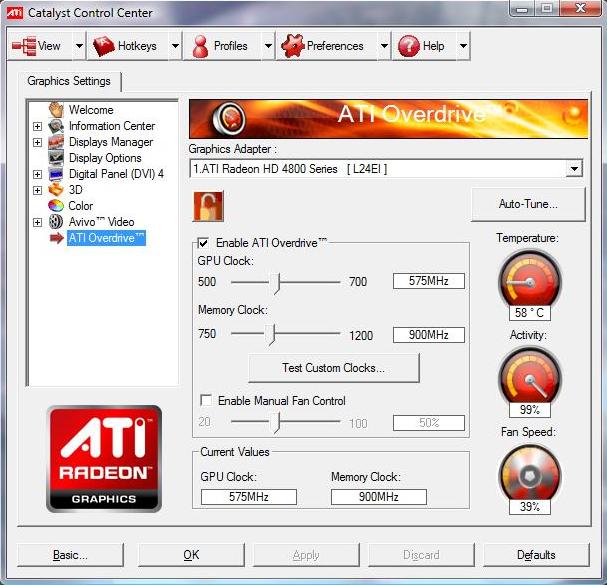Click the Activity gauge dial
The height and width of the screenshot is (585, 607).
[530, 377]
